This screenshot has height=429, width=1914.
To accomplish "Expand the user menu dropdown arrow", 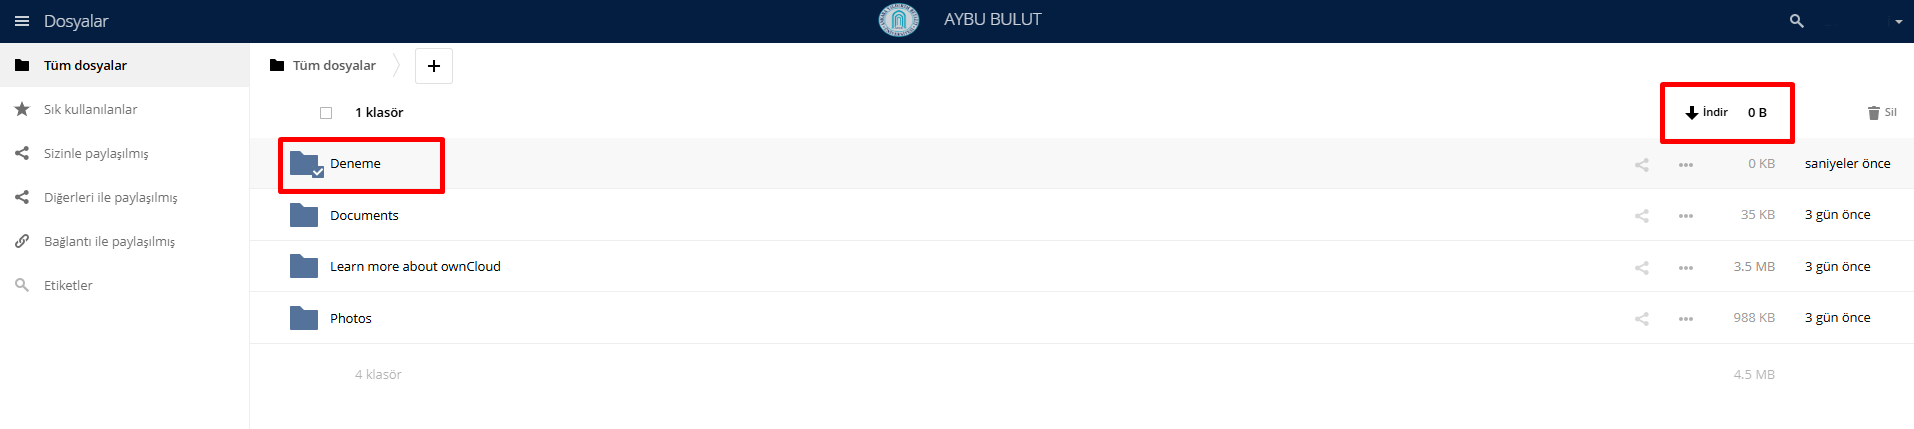I will pyautogui.click(x=1898, y=22).
